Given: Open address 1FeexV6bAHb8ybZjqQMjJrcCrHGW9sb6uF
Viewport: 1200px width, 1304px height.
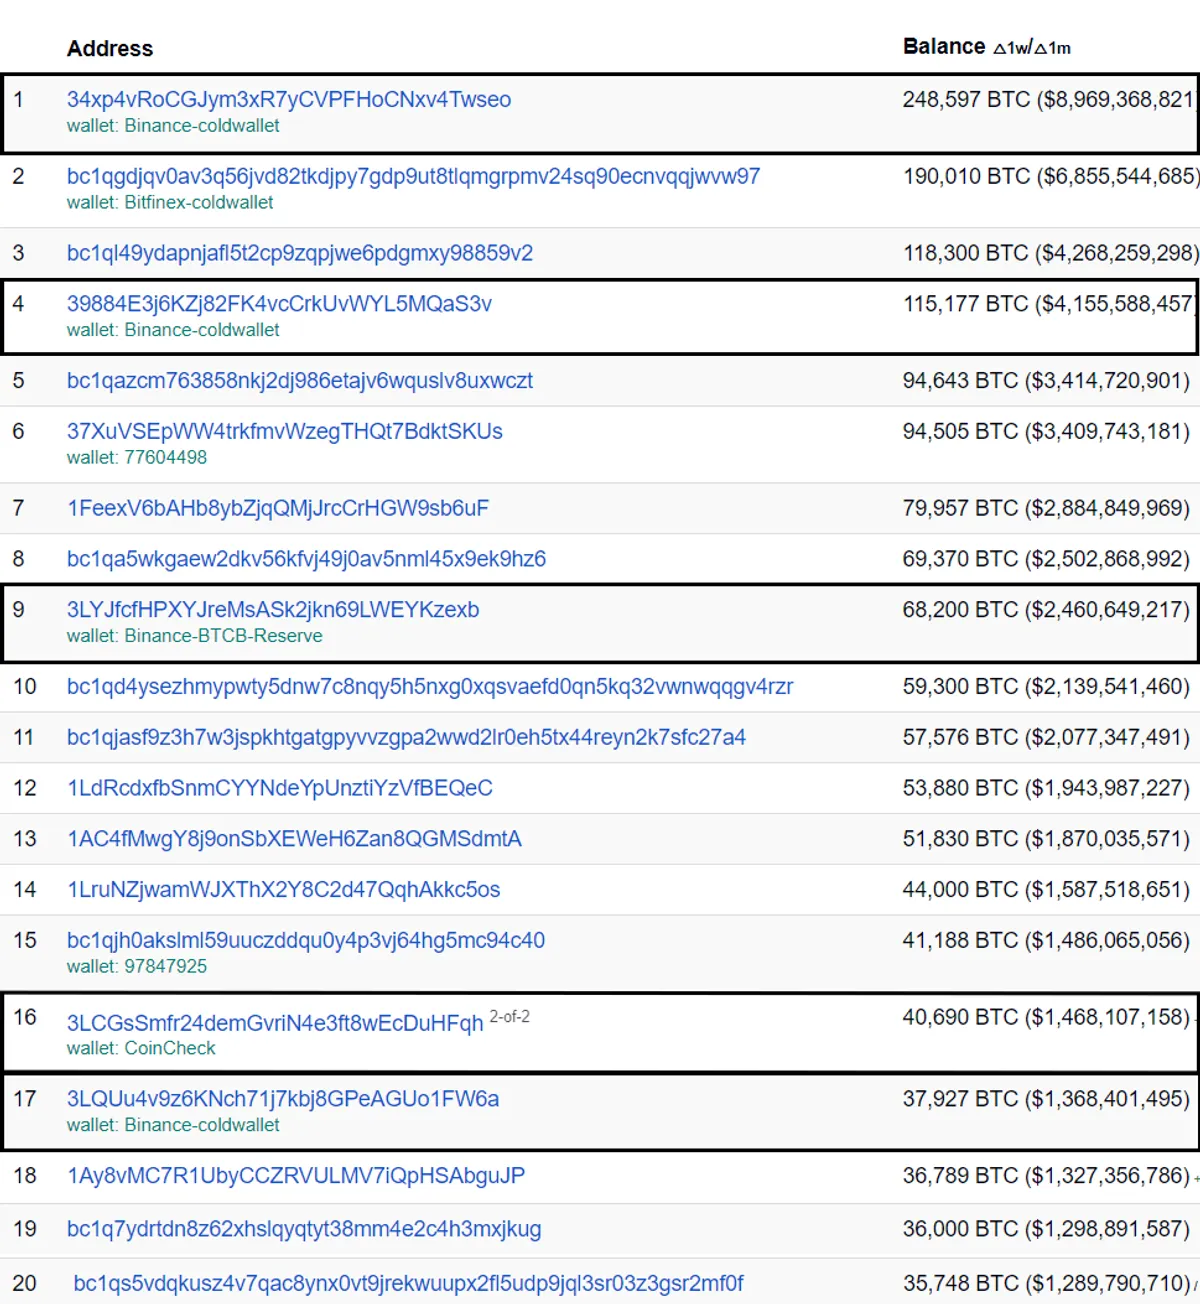Looking at the screenshot, I should tap(278, 509).
